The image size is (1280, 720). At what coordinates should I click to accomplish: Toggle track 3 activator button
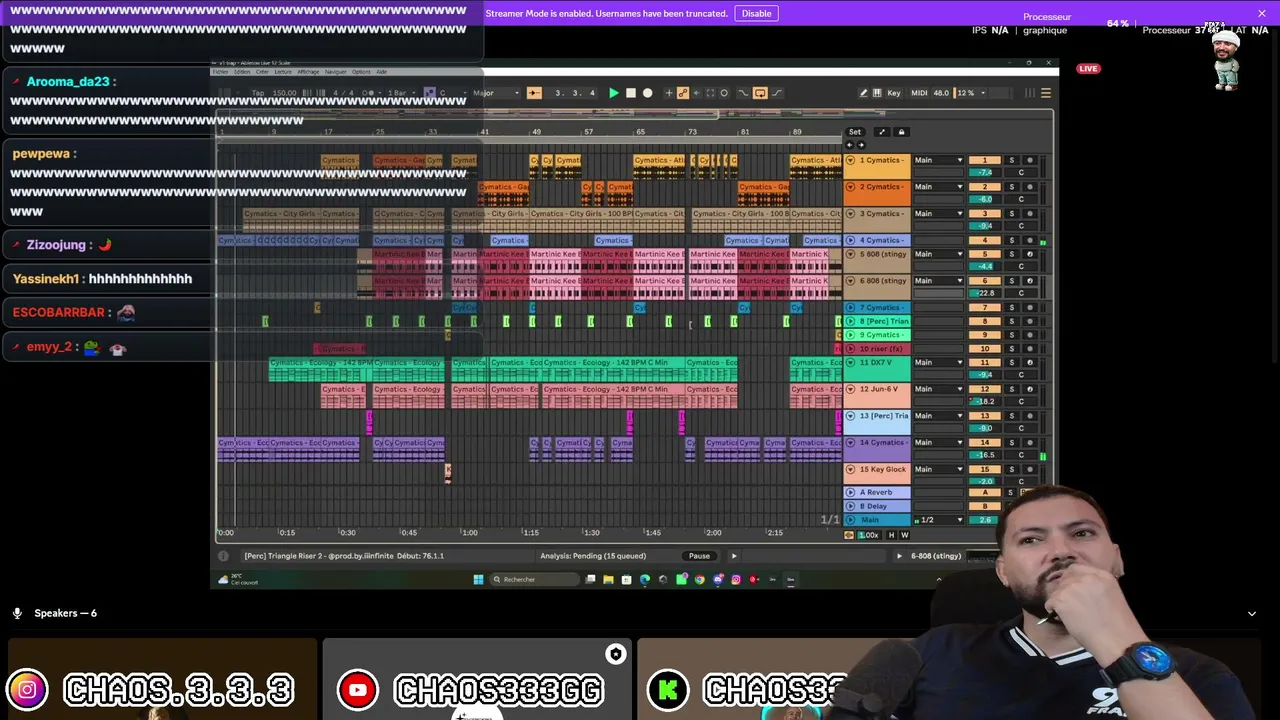click(985, 214)
